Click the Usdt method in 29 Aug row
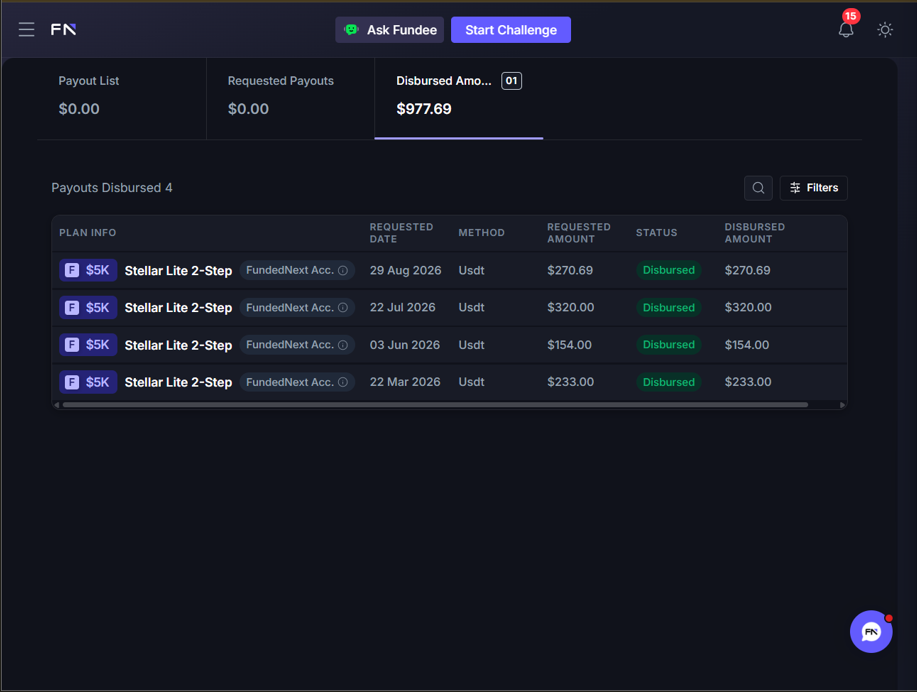 pos(471,270)
